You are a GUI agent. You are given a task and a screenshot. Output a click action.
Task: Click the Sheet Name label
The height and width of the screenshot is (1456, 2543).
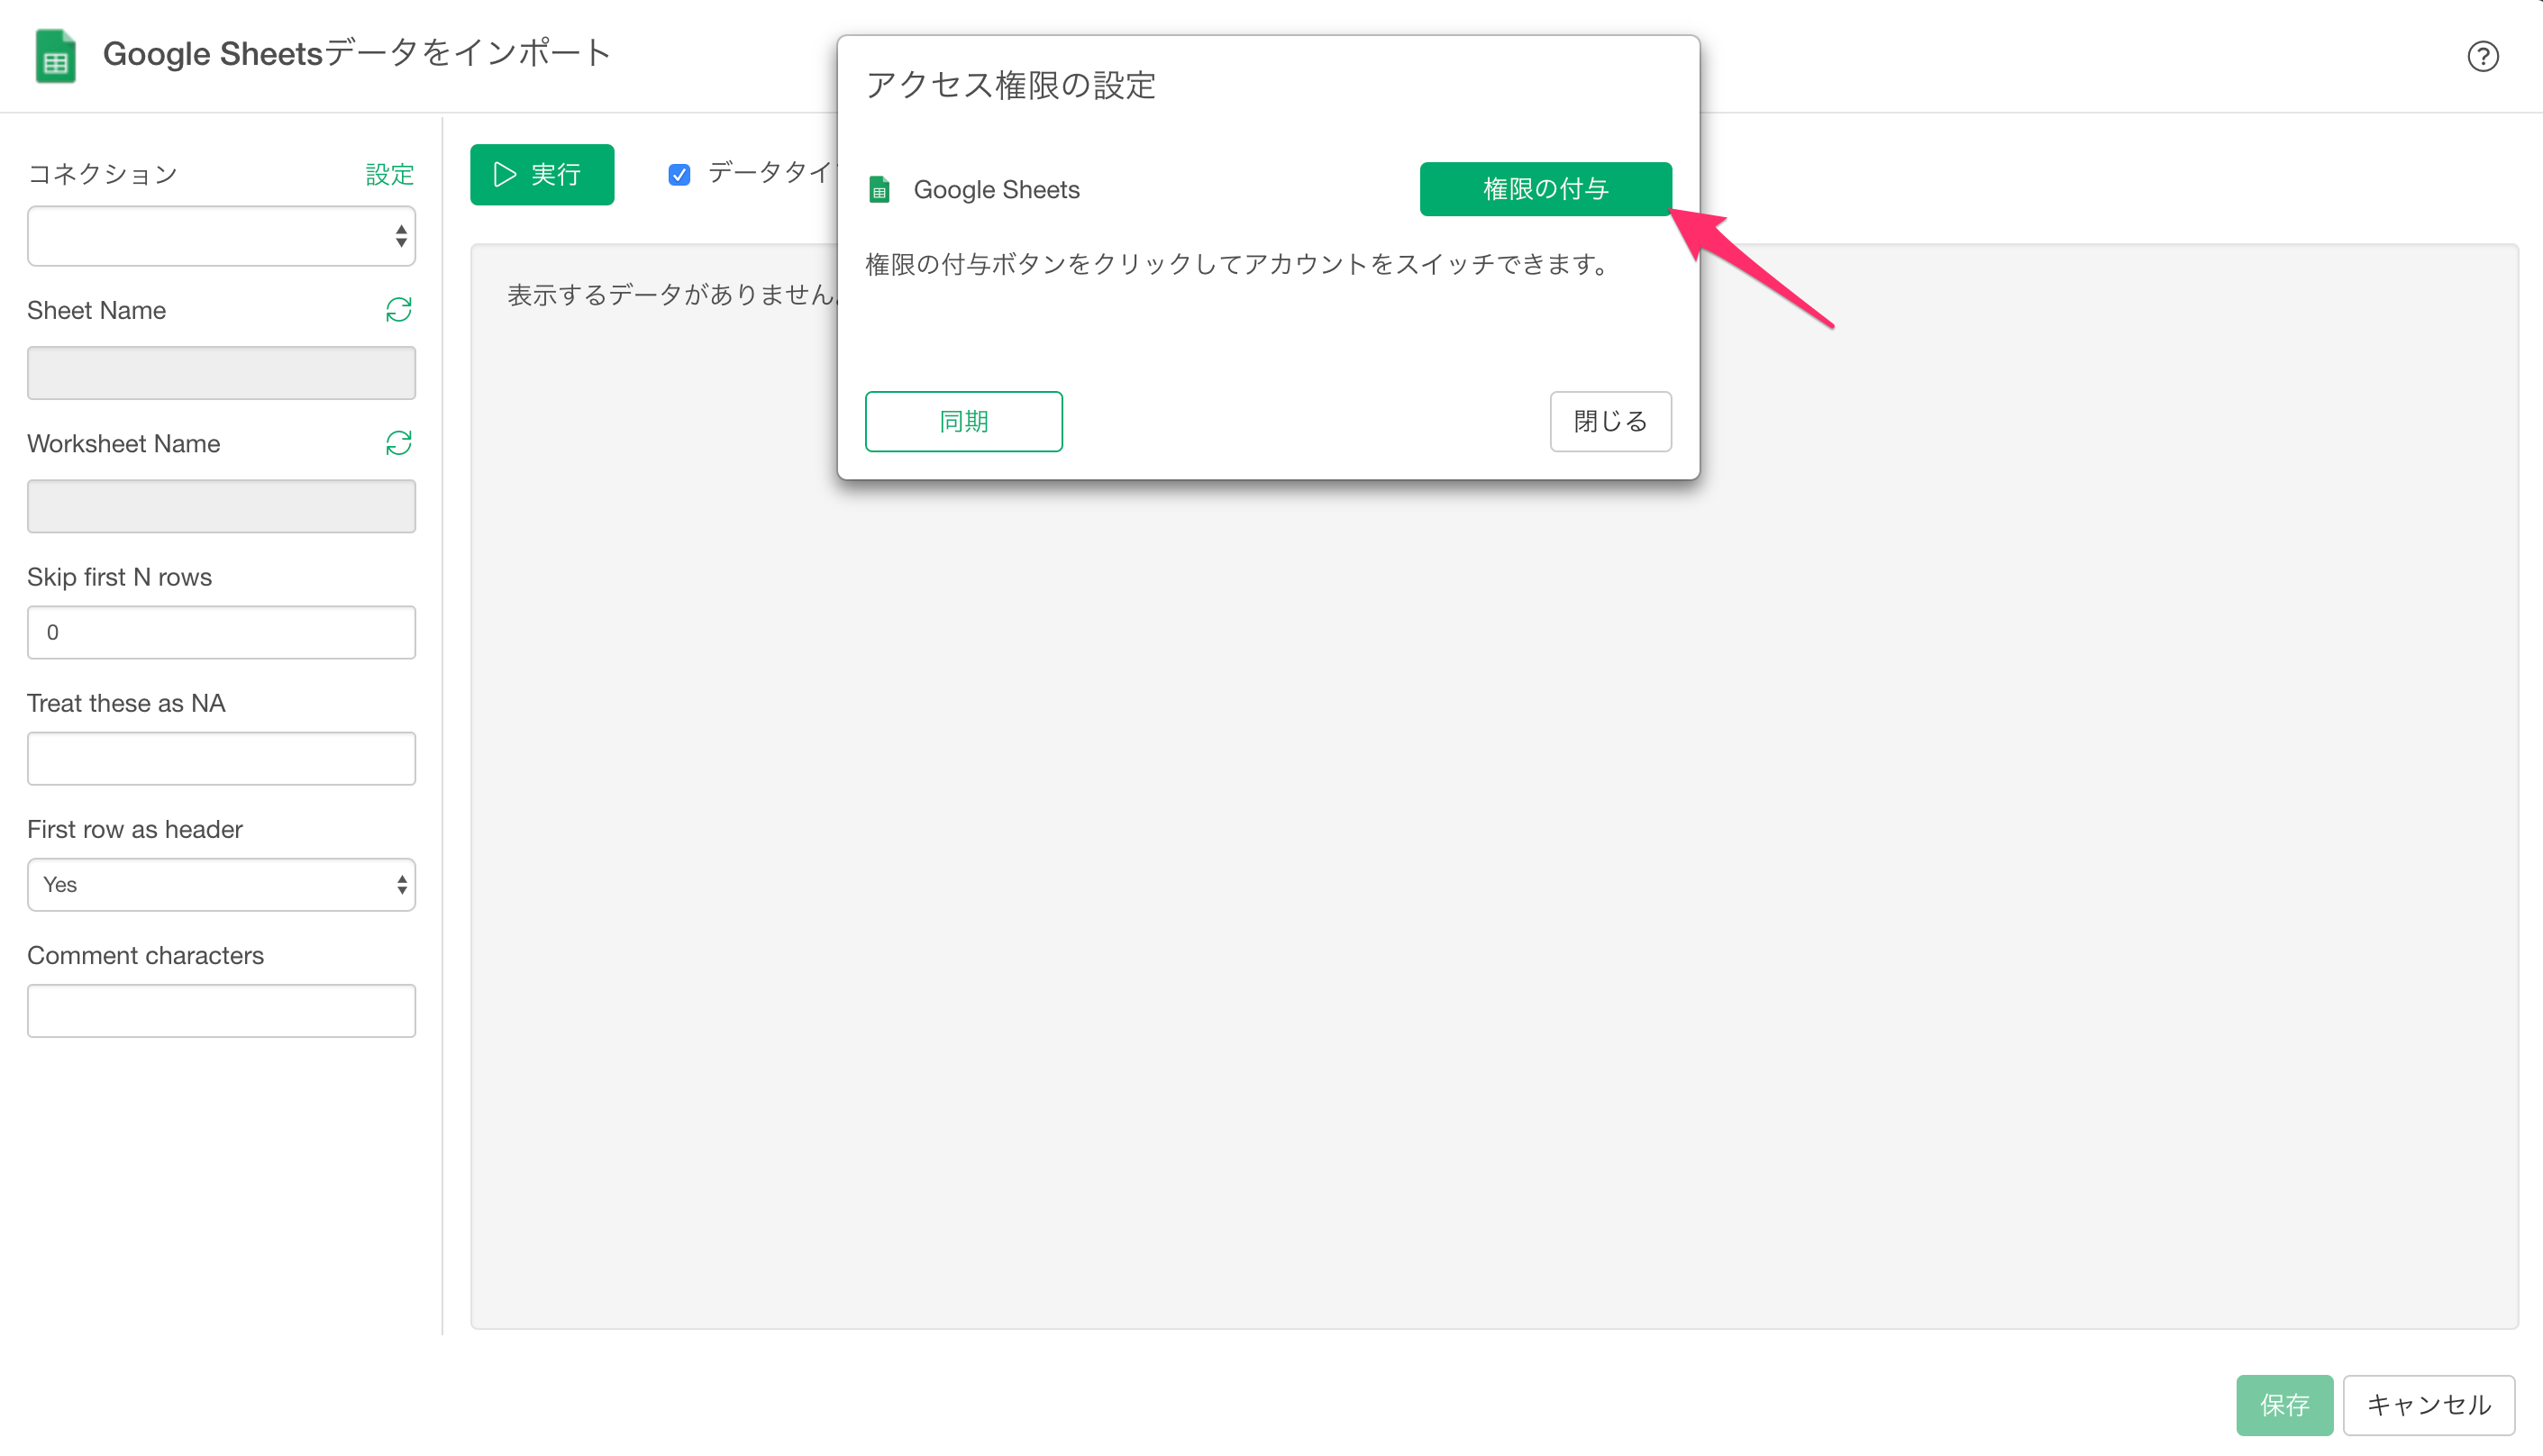[96, 310]
